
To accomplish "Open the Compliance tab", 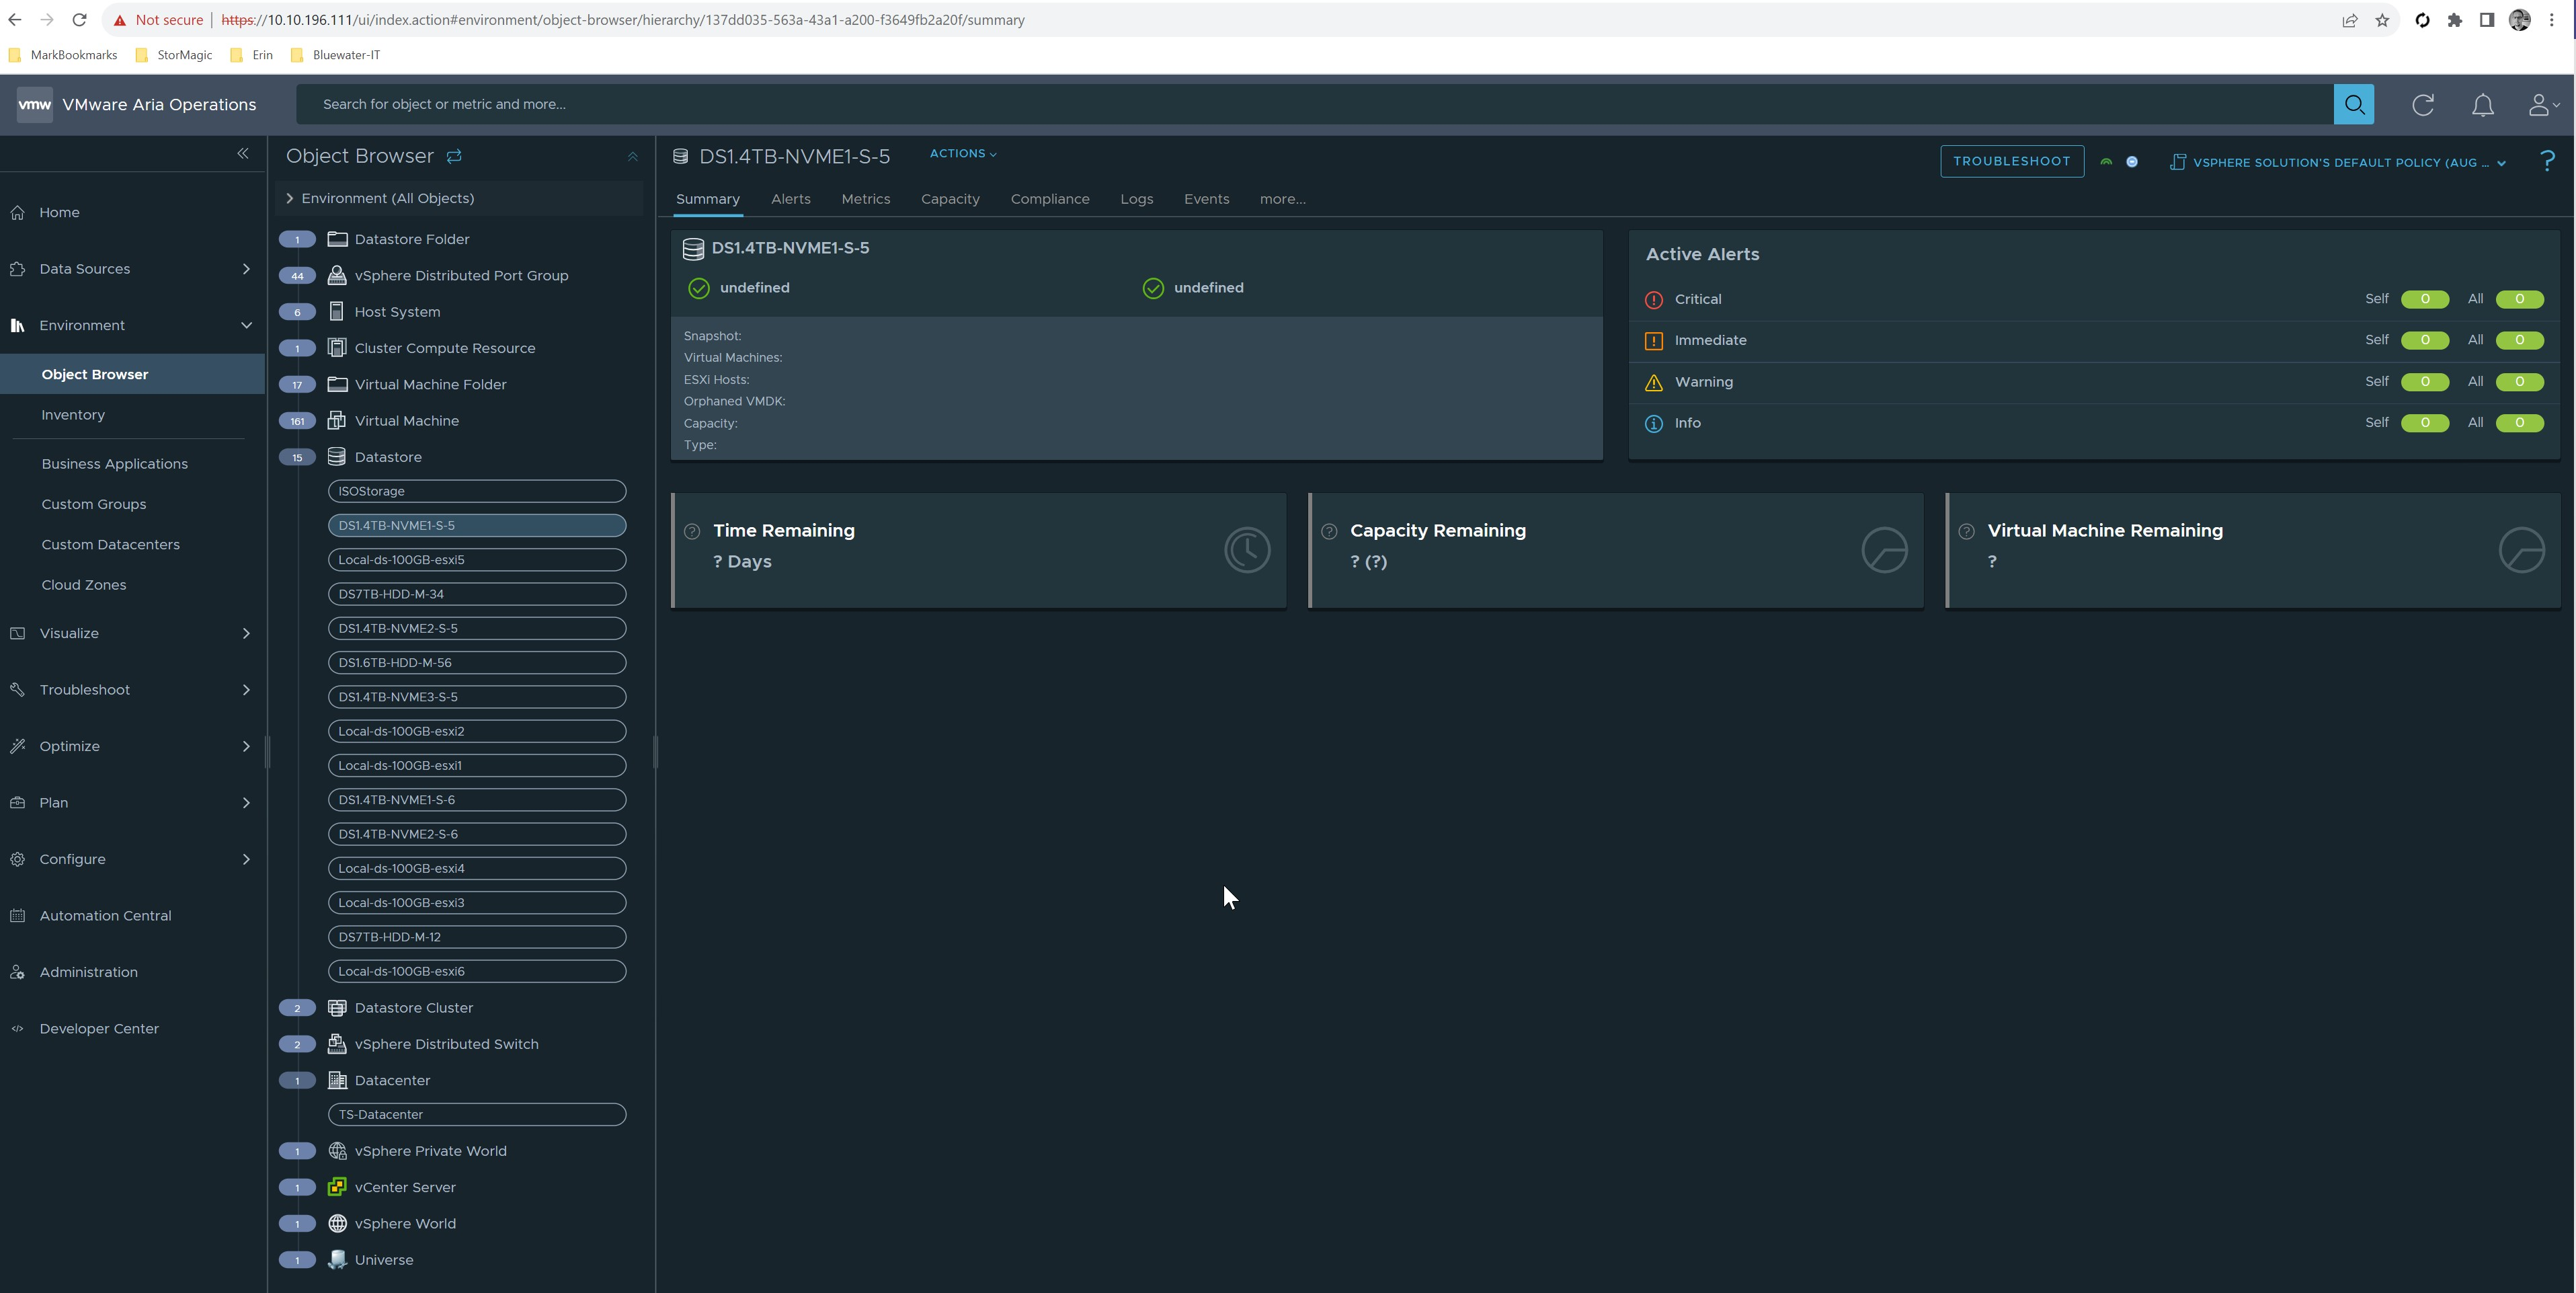I will 1049,199.
